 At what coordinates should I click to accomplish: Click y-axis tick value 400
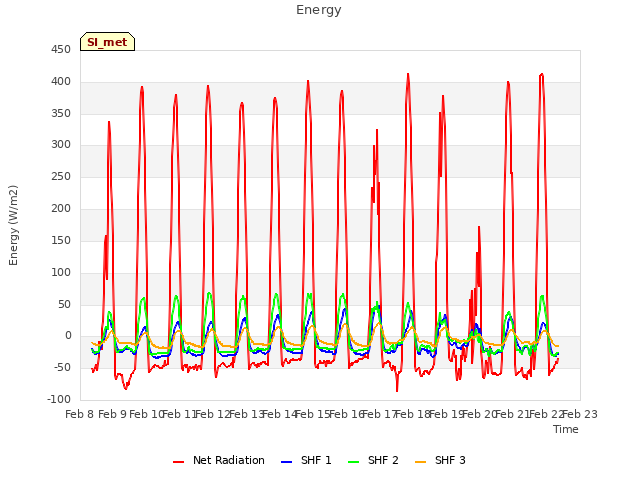coord(61,82)
